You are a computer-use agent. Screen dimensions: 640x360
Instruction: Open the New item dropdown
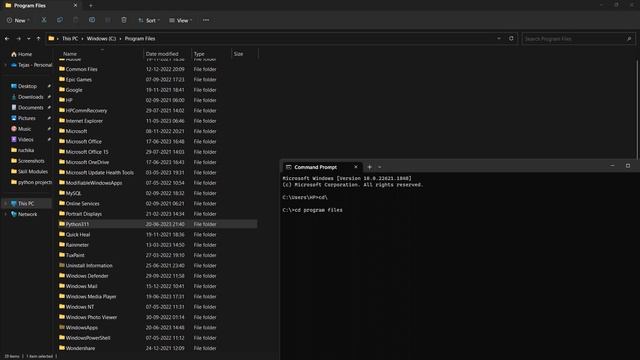click(x=18, y=20)
